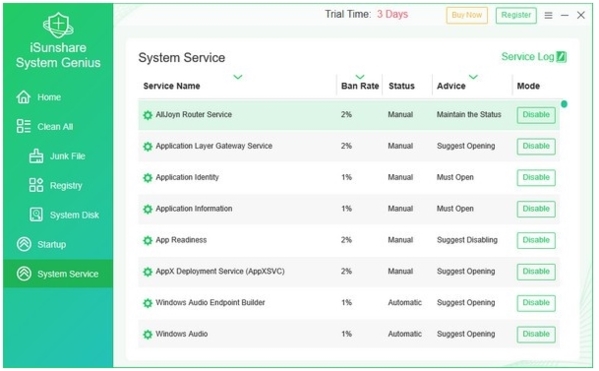Select 'Windows Audio Endpoint Builder' name

(210, 303)
